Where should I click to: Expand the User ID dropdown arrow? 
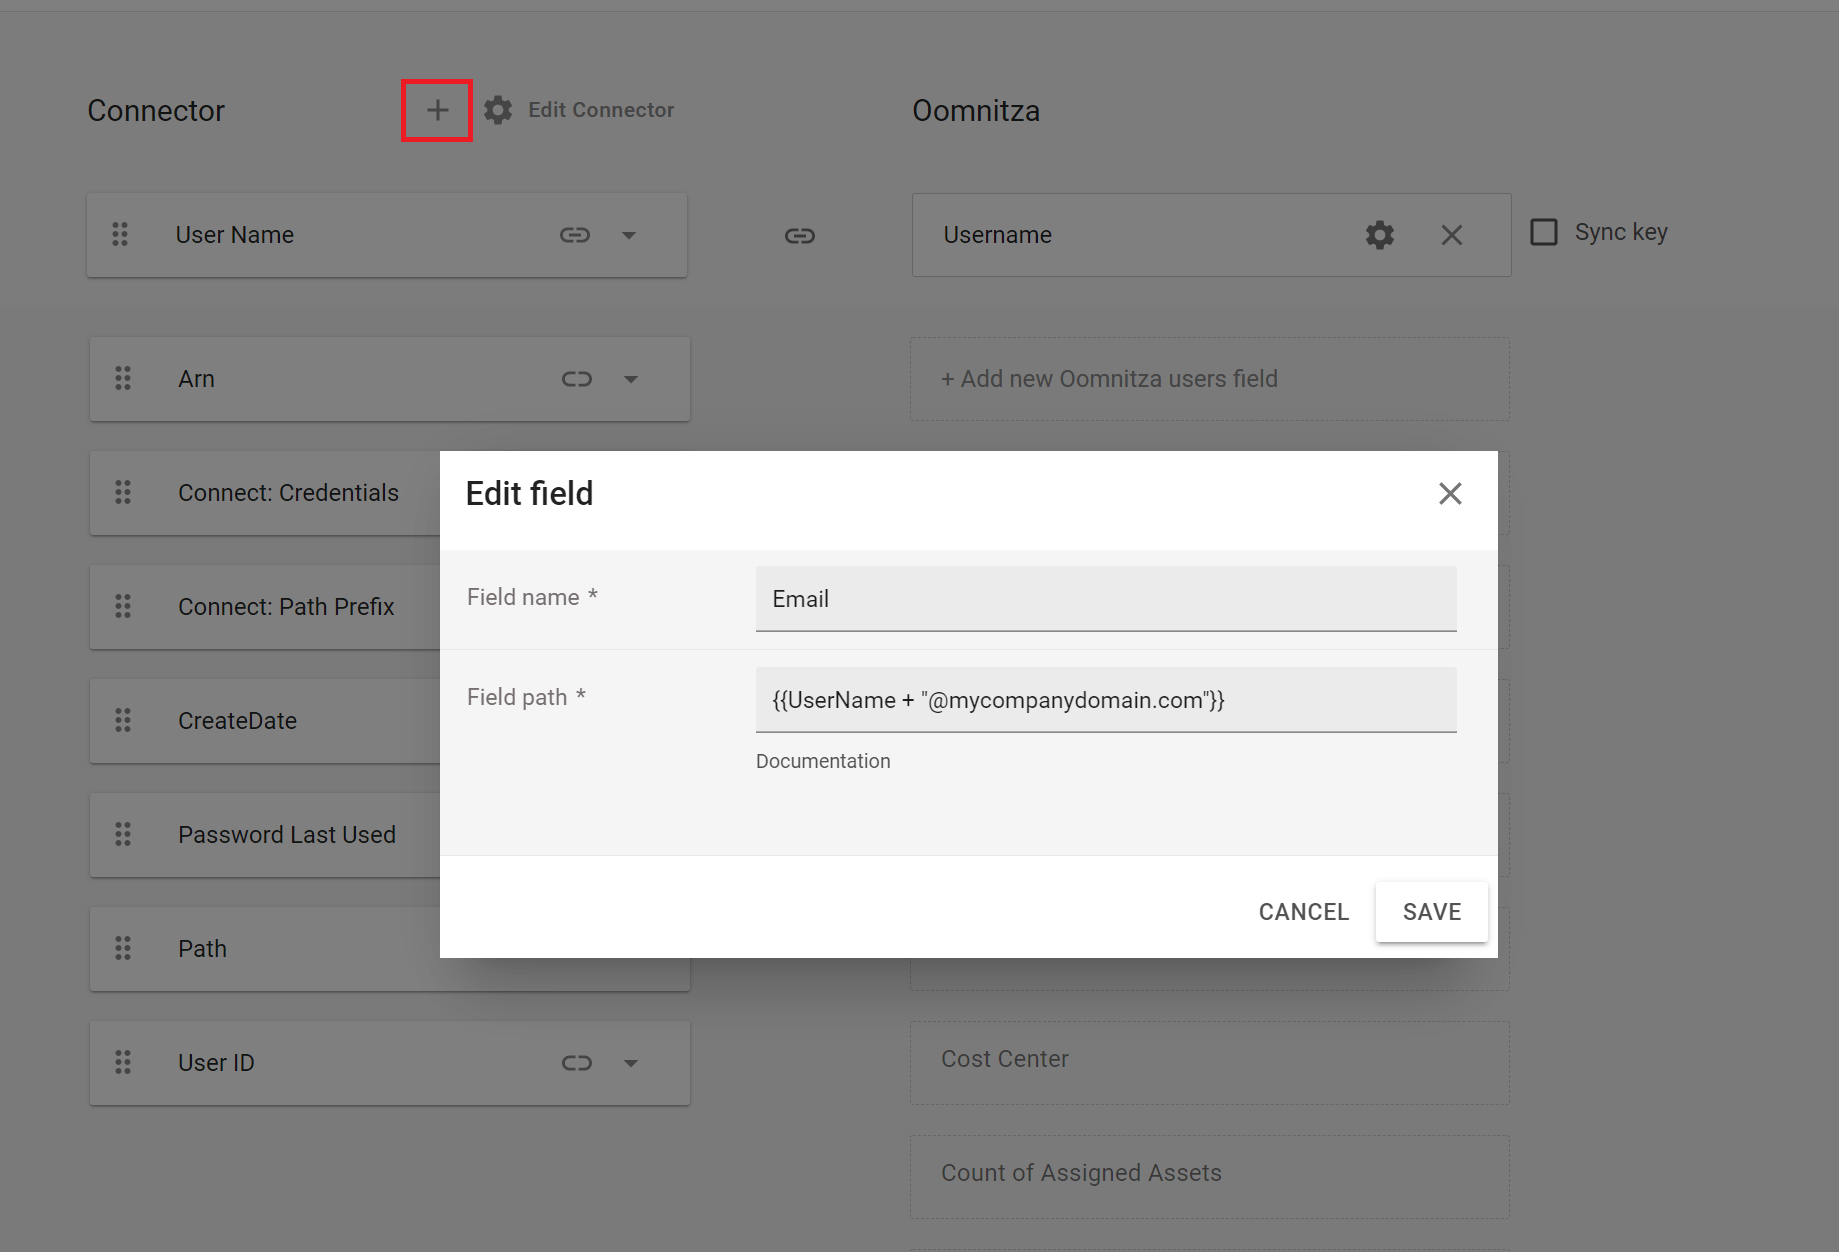[631, 1064]
